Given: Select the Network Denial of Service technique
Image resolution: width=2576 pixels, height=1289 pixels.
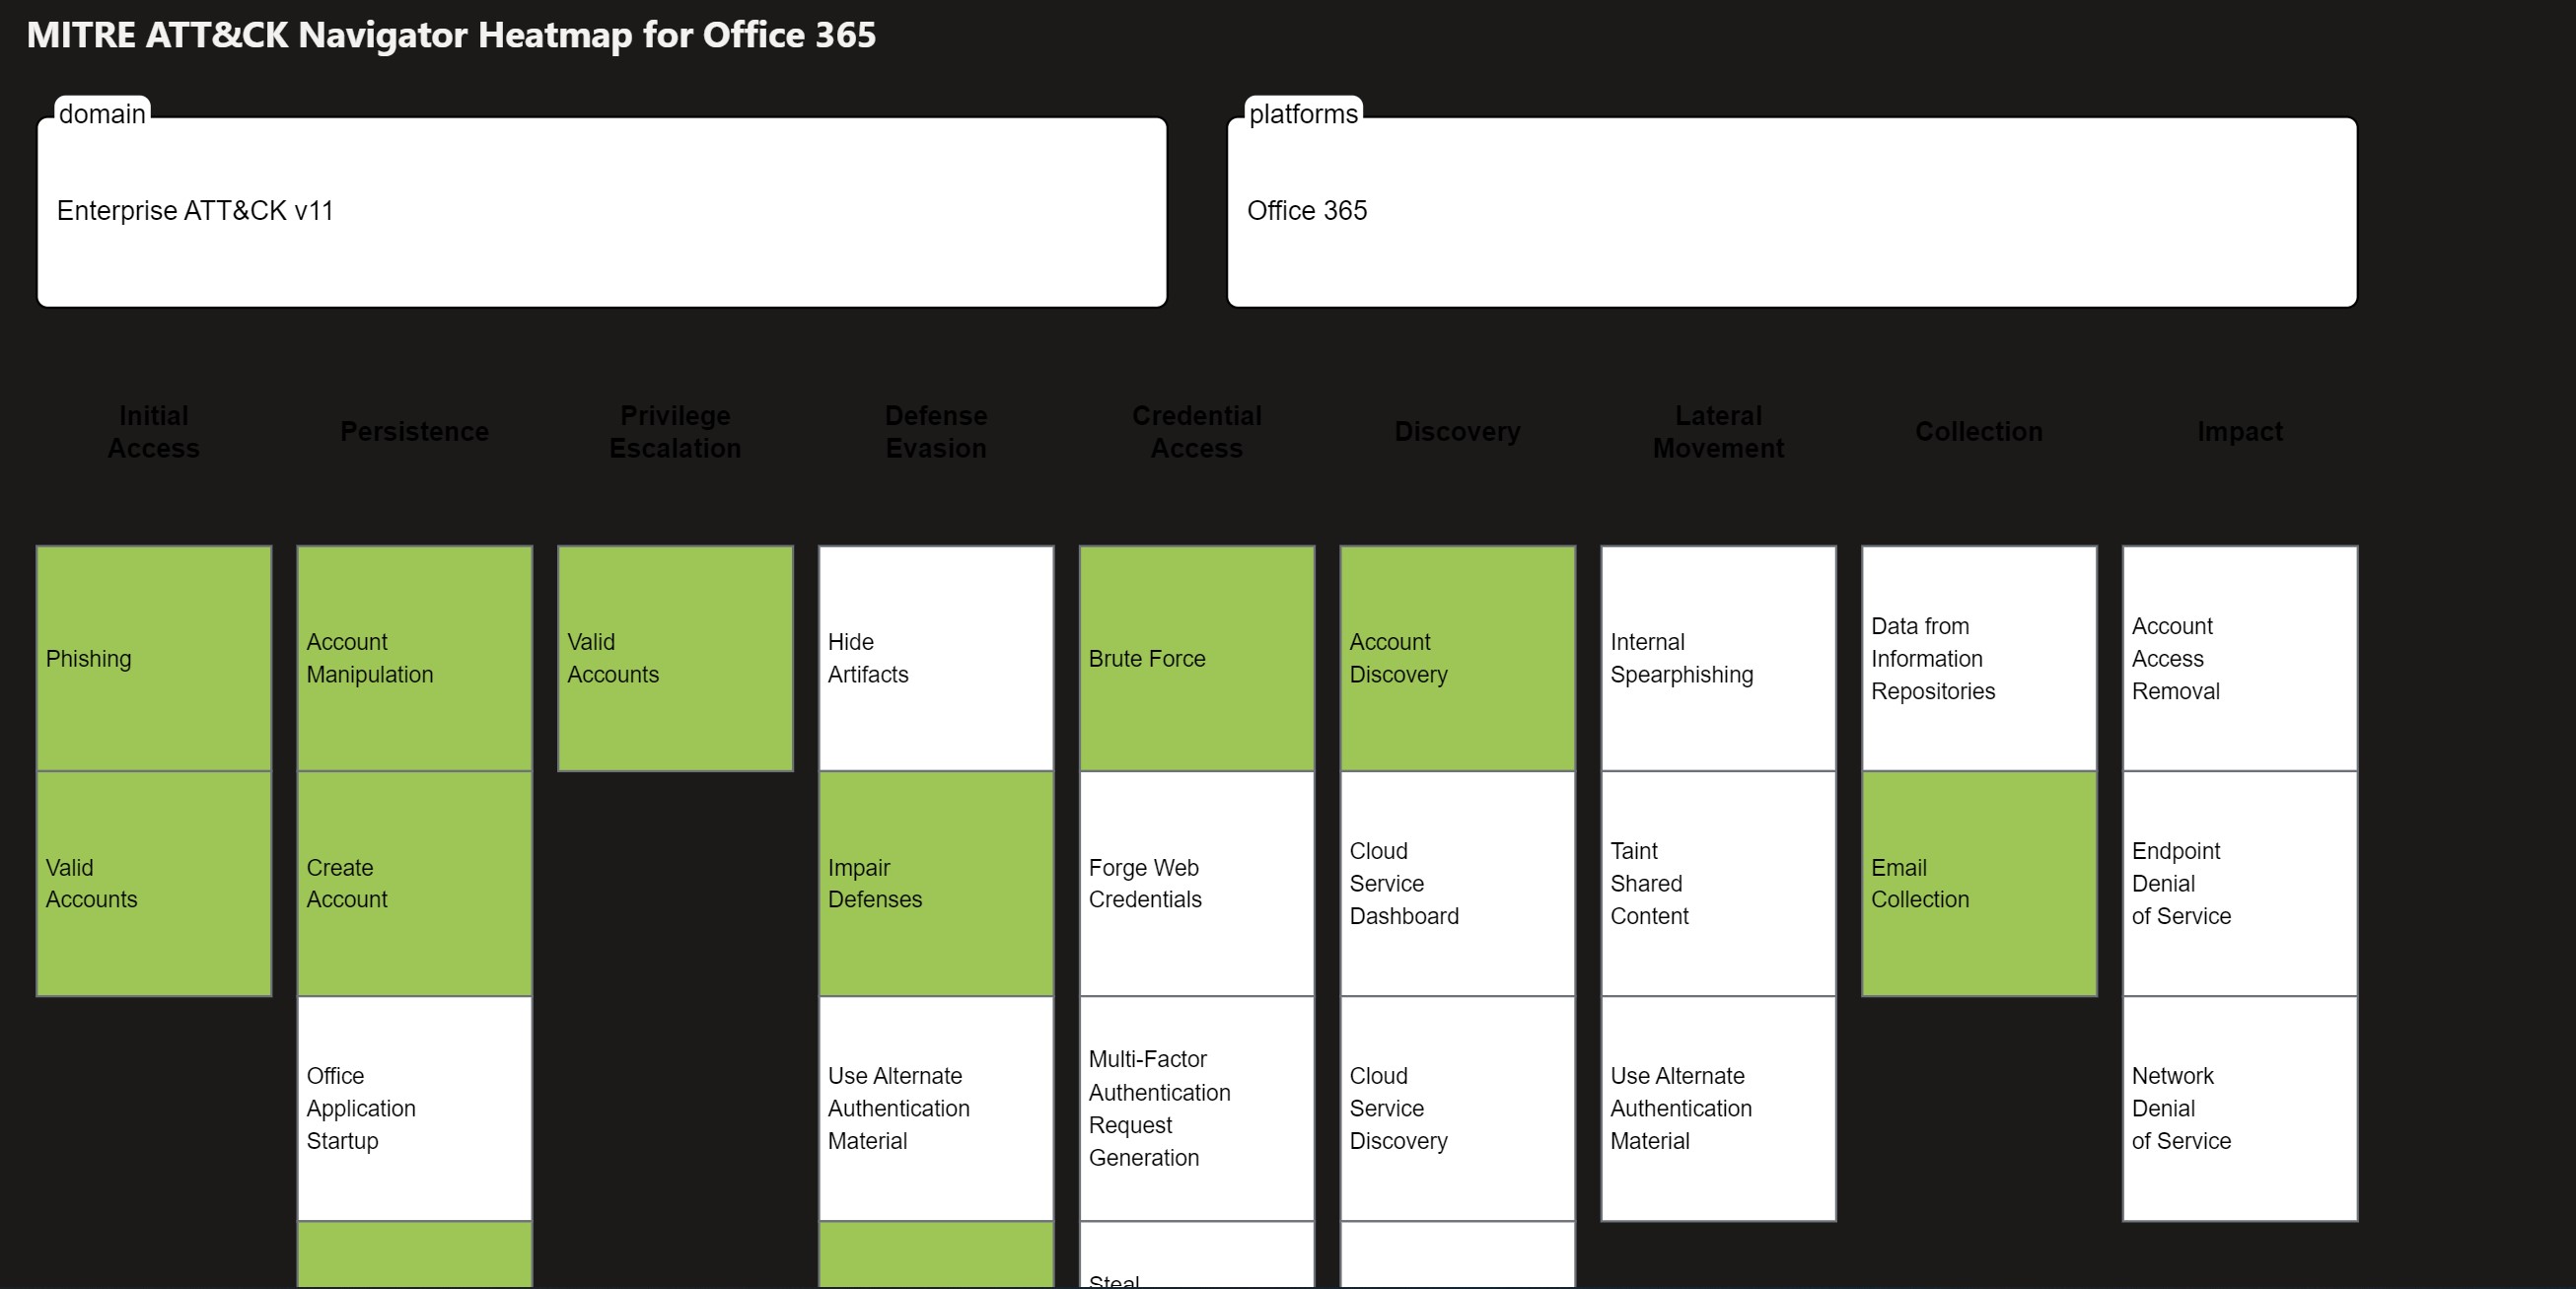Looking at the screenshot, I should click(x=2240, y=1108).
